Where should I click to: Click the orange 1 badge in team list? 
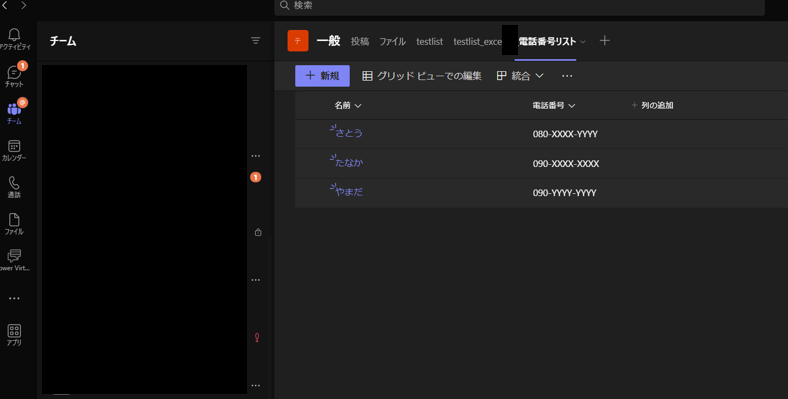256,177
